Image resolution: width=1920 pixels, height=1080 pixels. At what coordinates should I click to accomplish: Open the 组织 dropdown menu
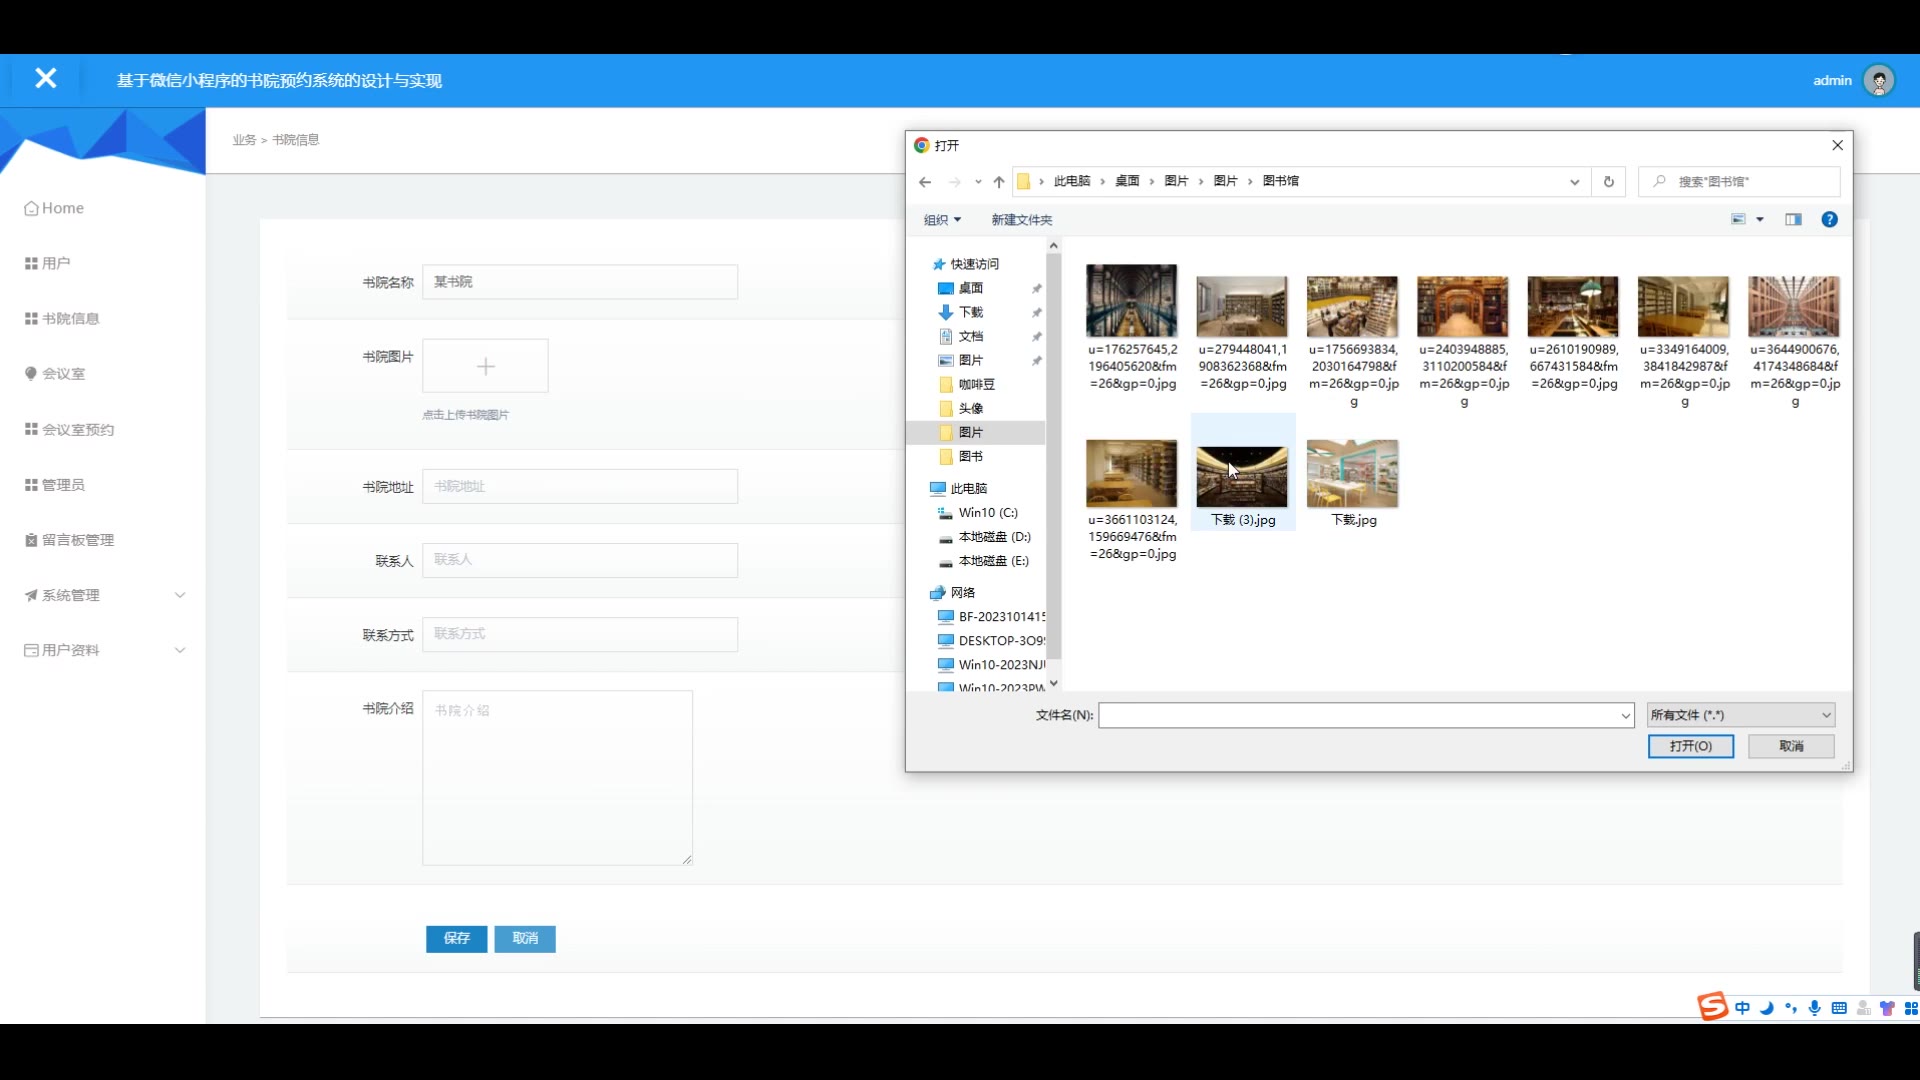pyautogui.click(x=942, y=220)
